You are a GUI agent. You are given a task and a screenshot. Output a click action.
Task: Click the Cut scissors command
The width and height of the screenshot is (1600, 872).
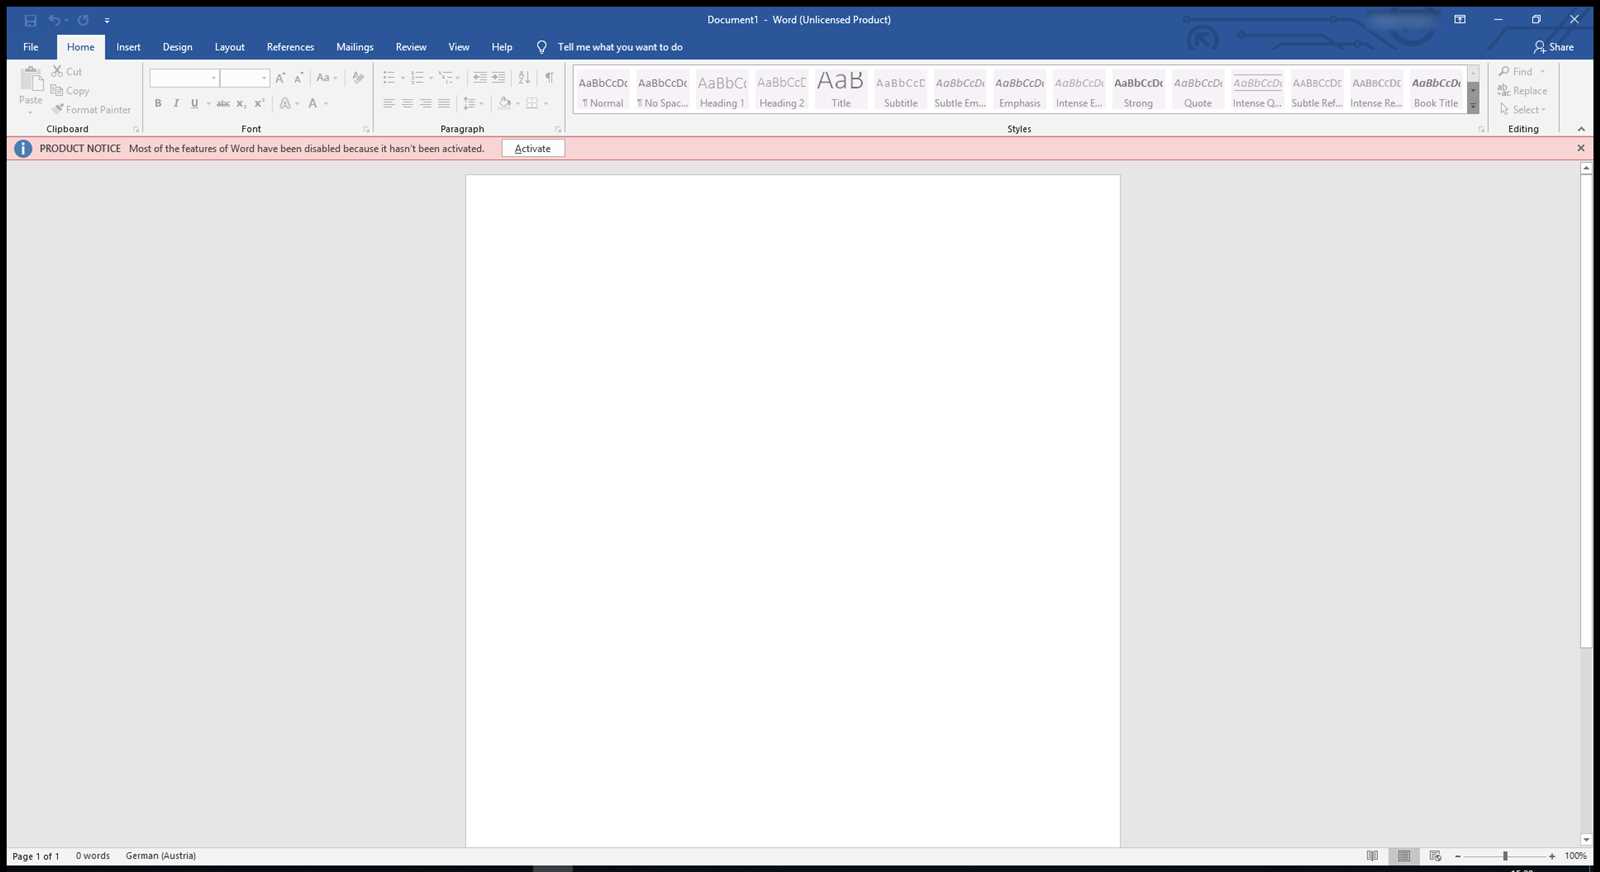[67, 72]
